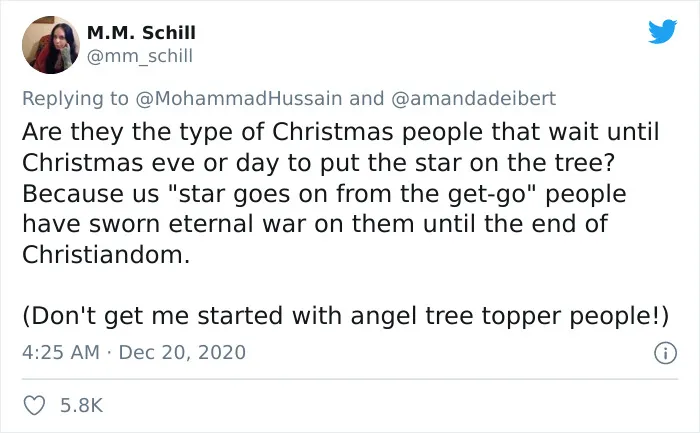
Task: Like the tweet with heart icon
Action: [x=34, y=405]
